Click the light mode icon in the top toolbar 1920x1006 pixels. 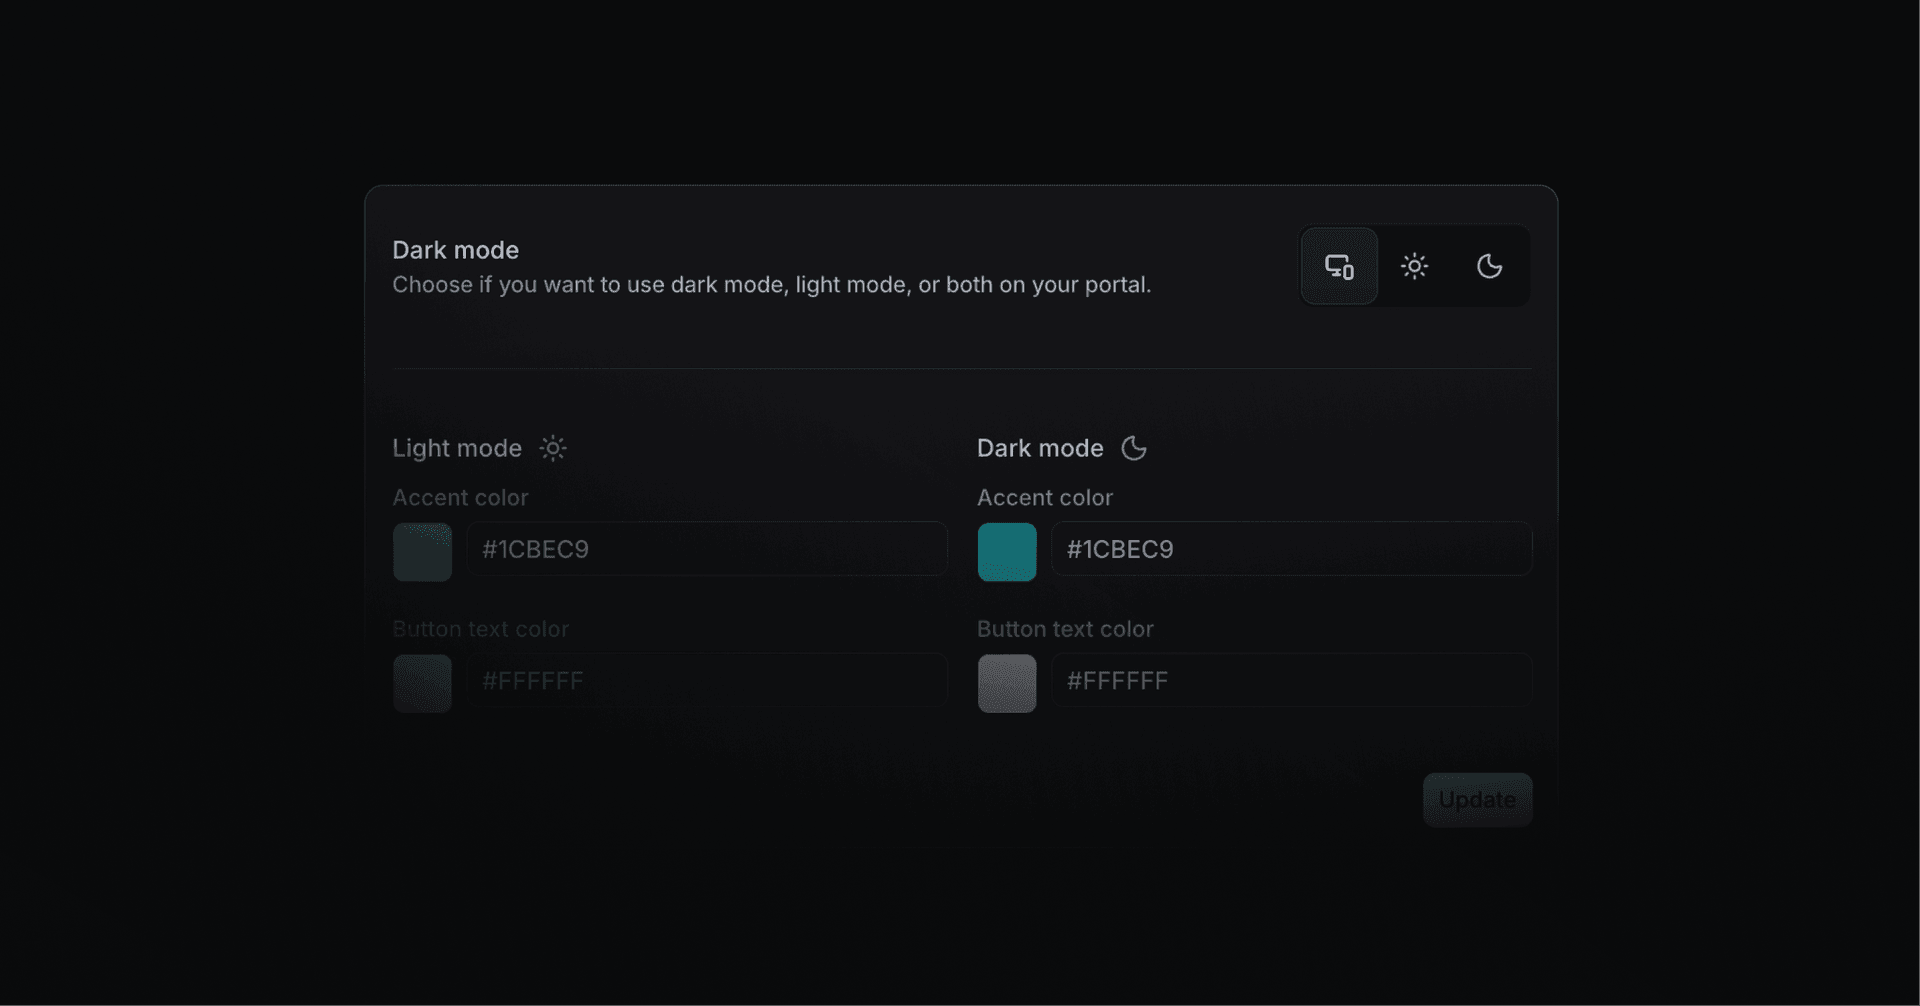(x=1415, y=266)
